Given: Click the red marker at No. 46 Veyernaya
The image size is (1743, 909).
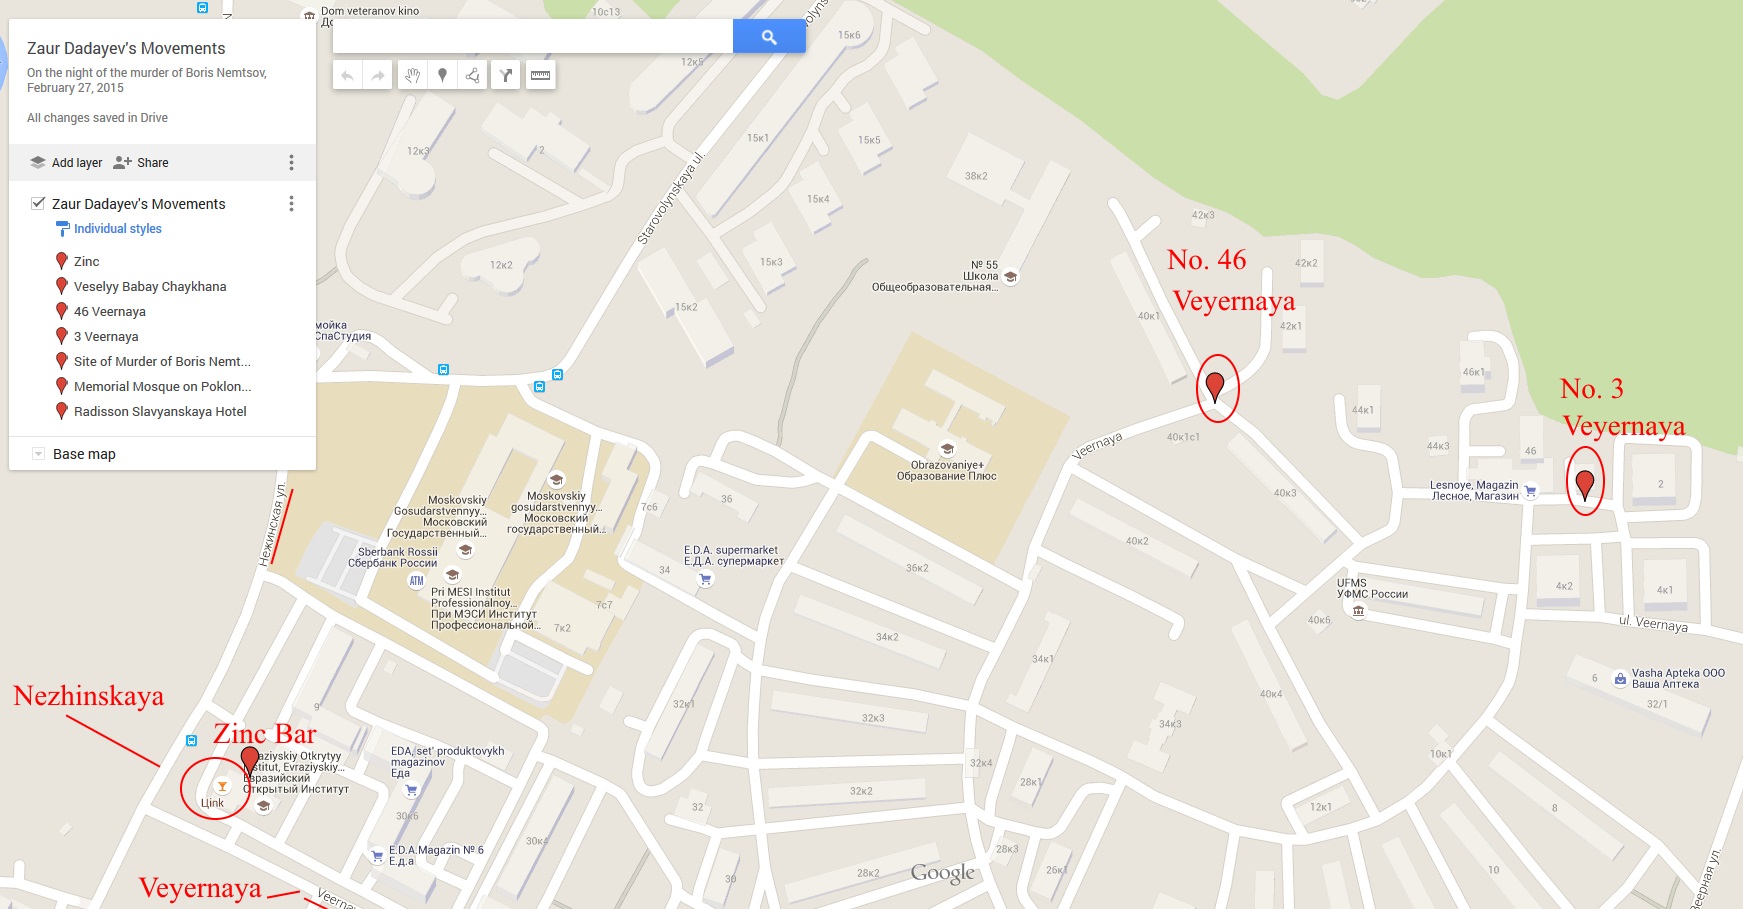Looking at the screenshot, I should 1216,386.
